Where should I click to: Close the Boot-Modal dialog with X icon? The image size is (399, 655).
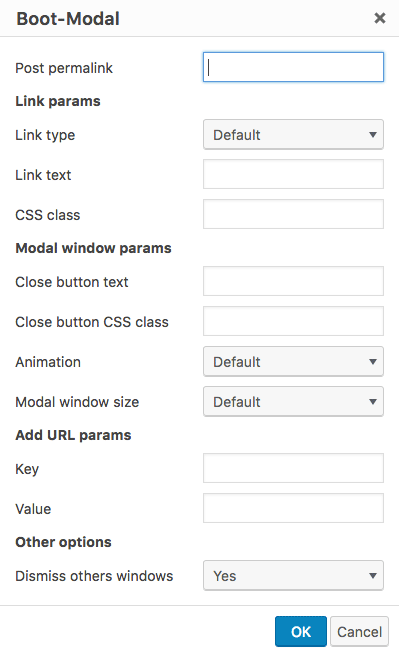tap(380, 18)
